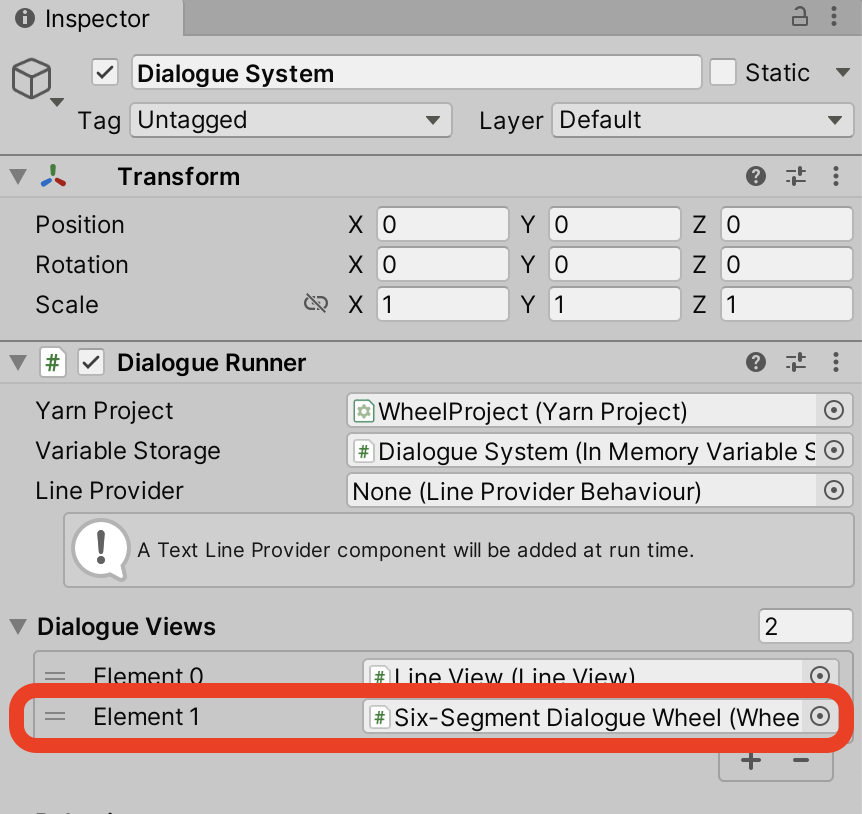The image size is (862, 814).
Task: Click Yarn Project object picker circle
Action: [x=833, y=411]
